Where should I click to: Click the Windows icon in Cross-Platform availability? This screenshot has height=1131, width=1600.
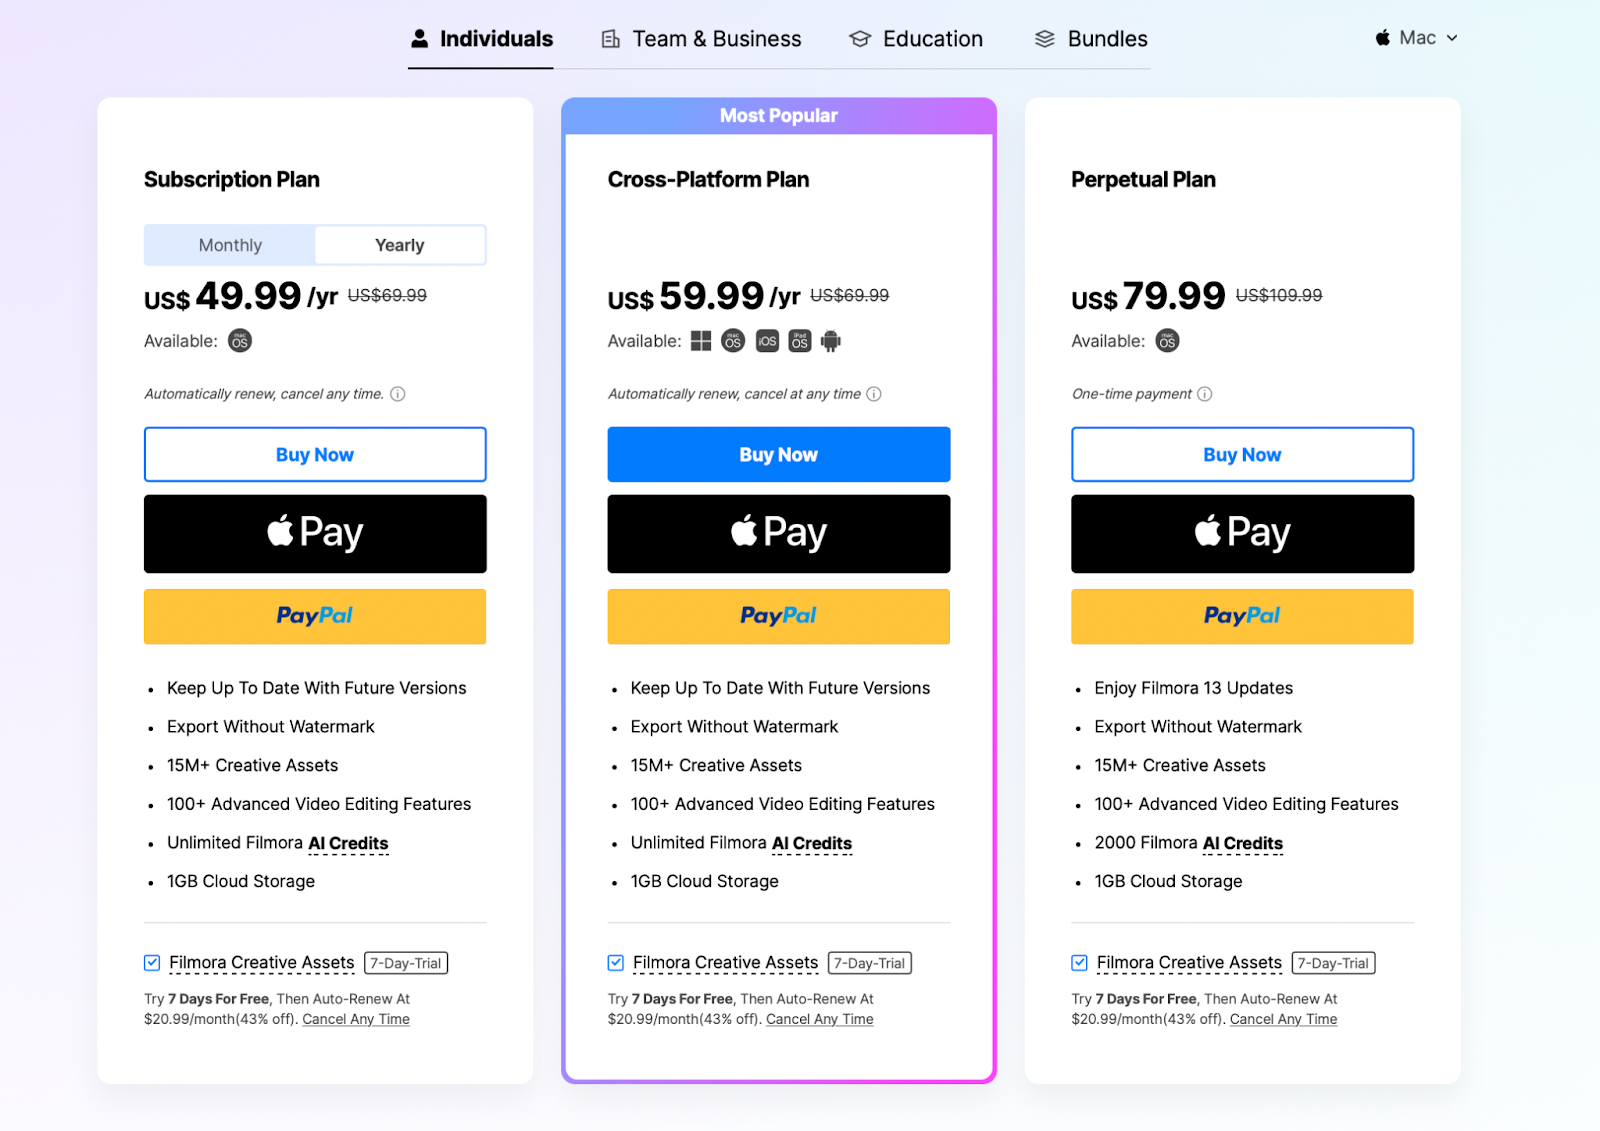701,341
